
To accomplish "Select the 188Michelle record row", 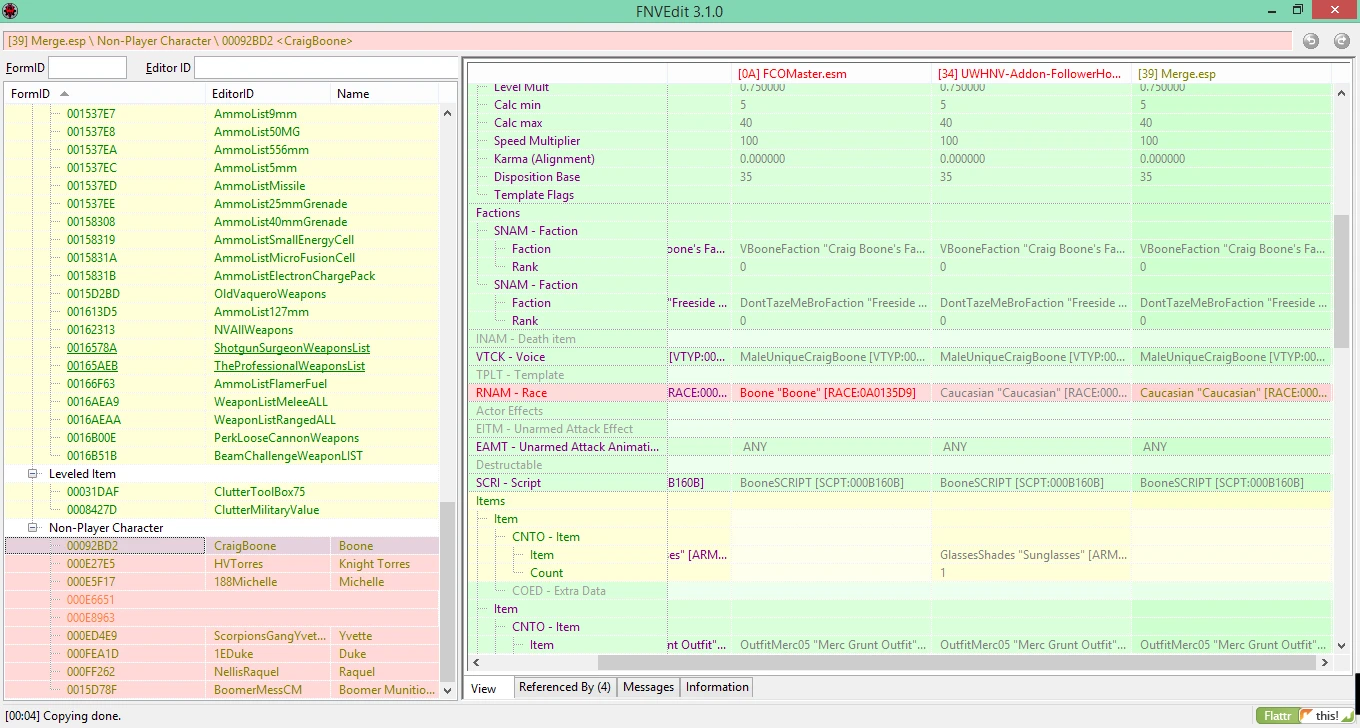I will pyautogui.click(x=221, y=582).
